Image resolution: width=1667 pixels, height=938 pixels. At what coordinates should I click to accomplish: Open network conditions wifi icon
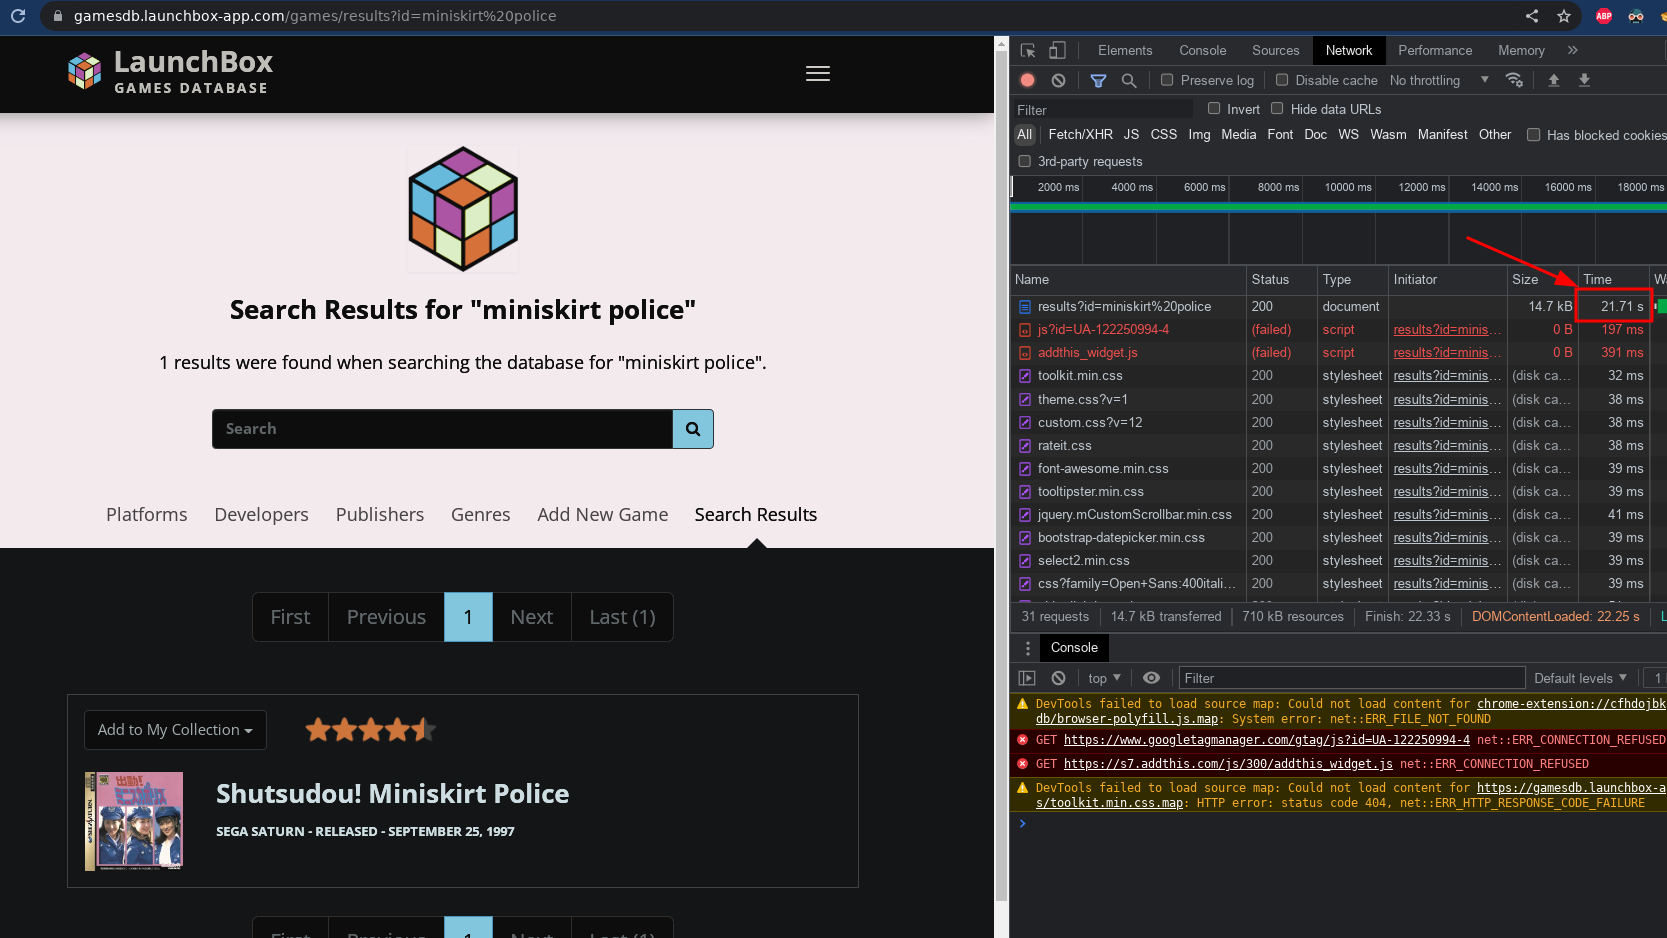(1514, 80)
